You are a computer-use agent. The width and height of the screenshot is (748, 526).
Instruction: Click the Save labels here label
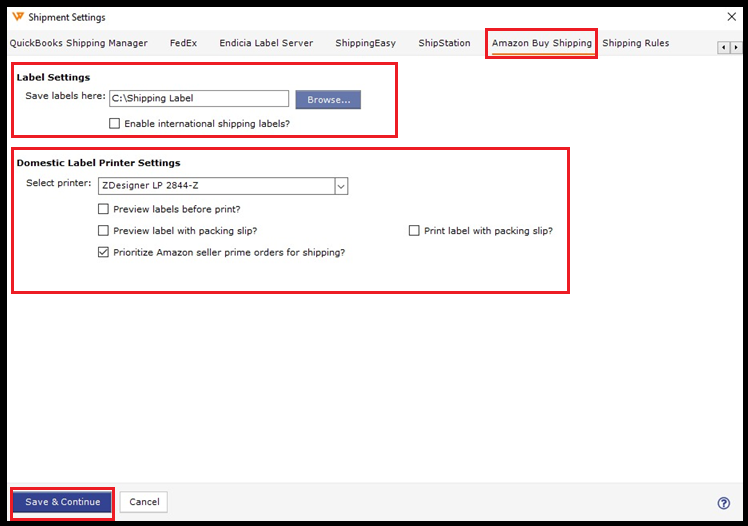[65, 96]
